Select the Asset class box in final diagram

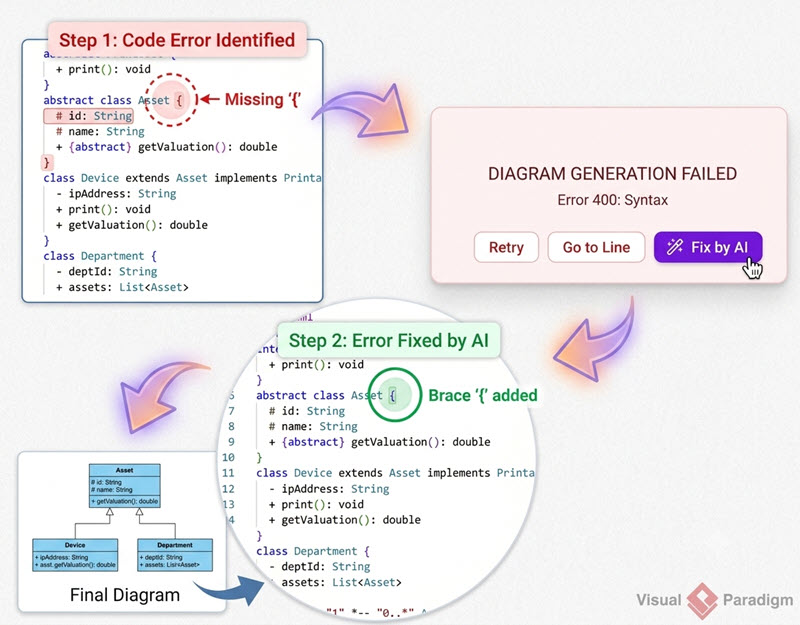[124, 486]
